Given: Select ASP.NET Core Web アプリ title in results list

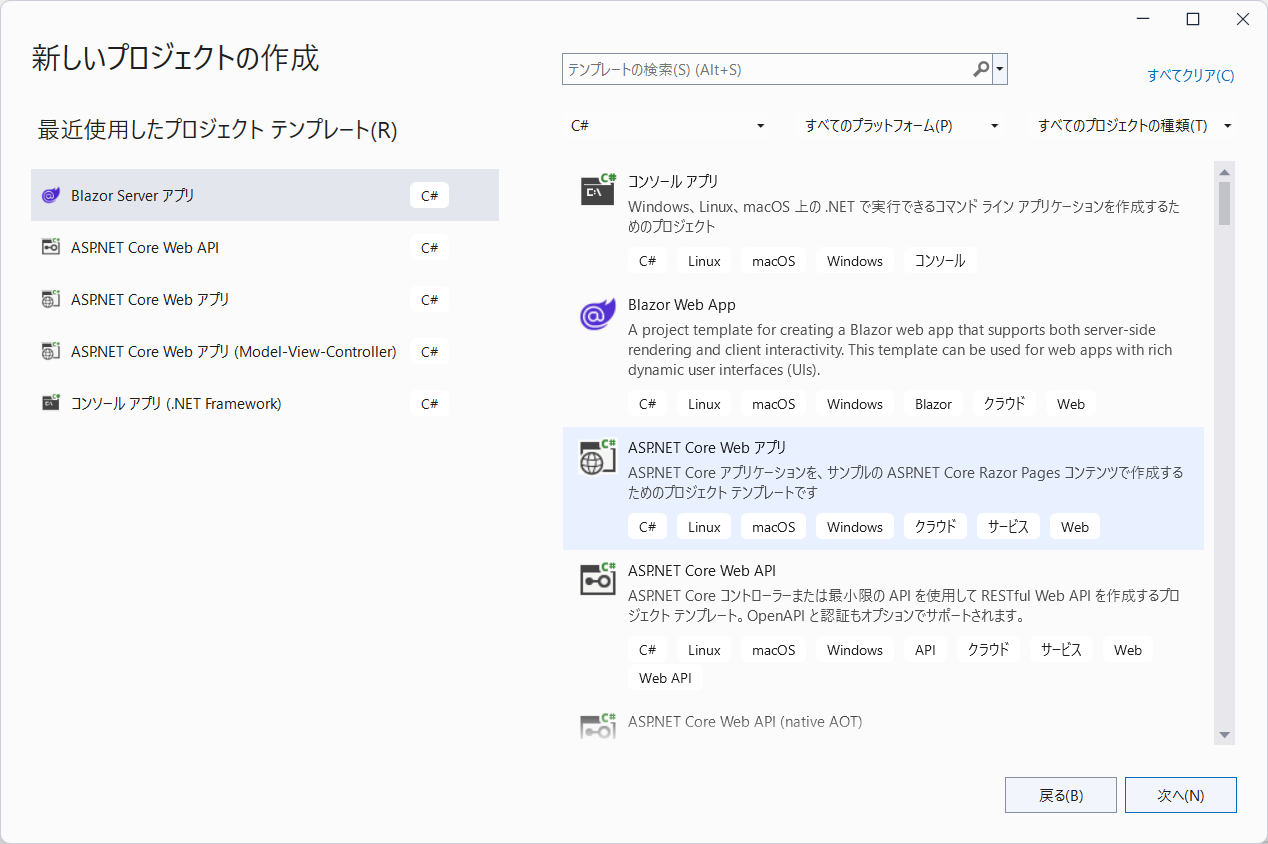Looking at the screenshot, I should 707,448.
